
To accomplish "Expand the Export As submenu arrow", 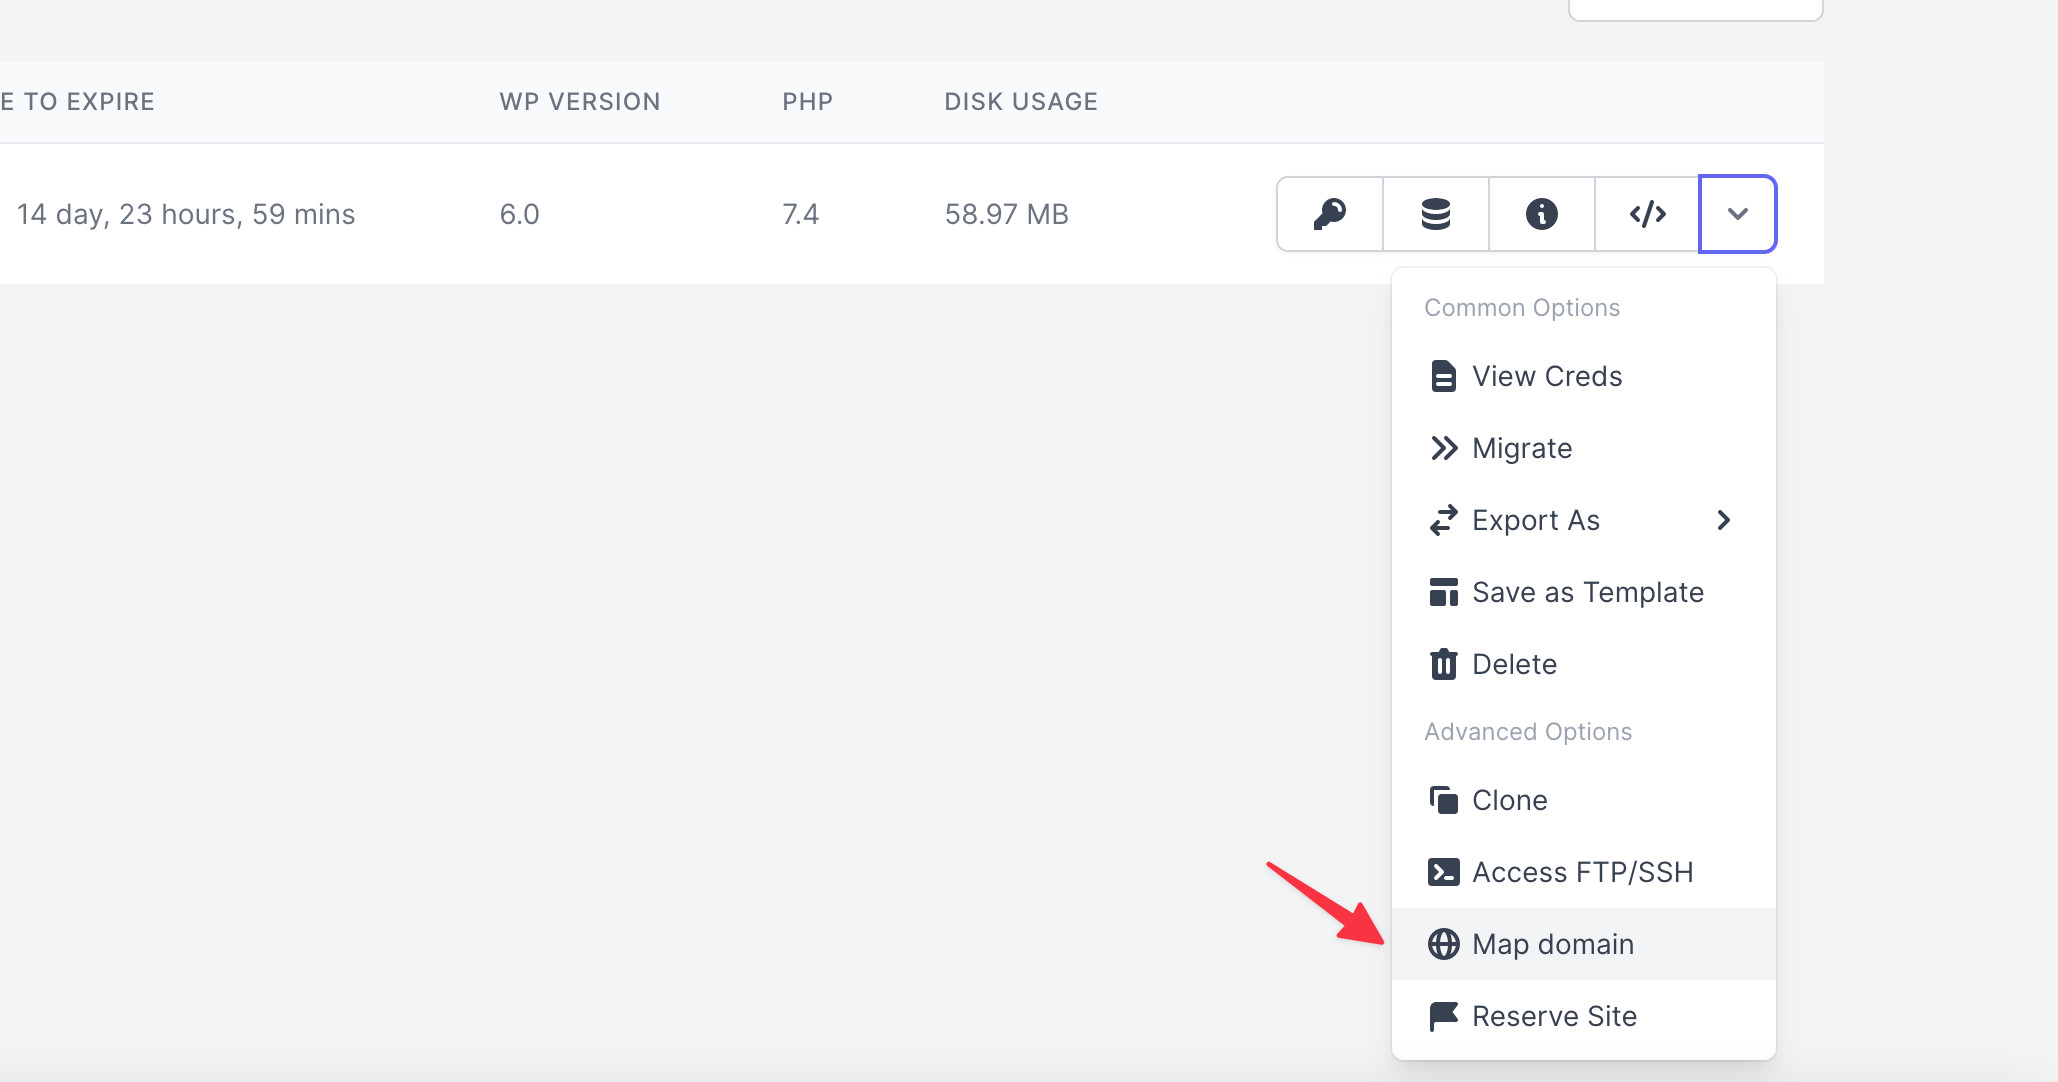I will pyautogui.click(x=1723, y=520).
